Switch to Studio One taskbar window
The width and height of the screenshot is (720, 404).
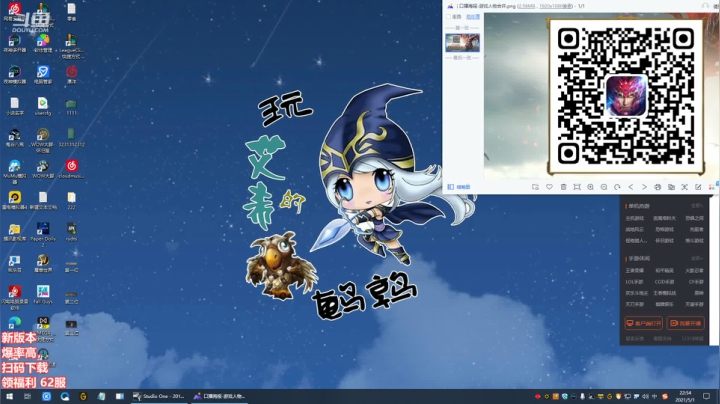coord(159,396)
